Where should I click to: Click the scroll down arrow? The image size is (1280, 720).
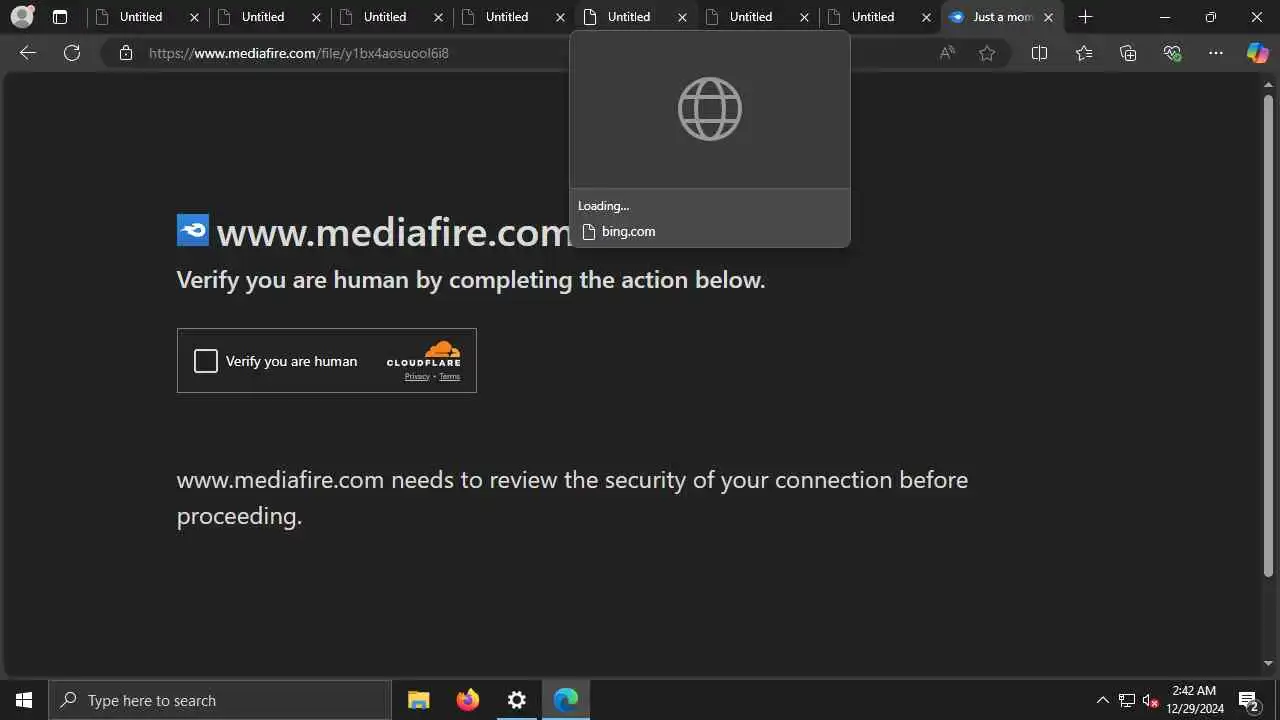(1268, 663)
